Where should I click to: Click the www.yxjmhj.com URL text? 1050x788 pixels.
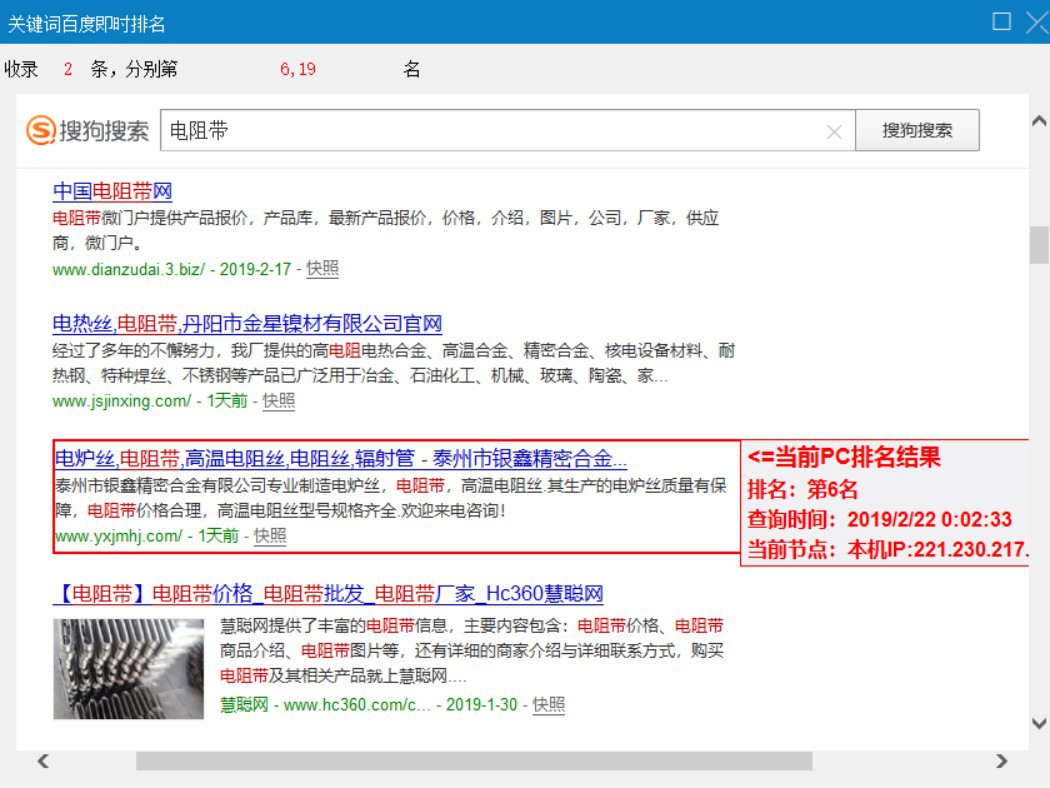coord(119,536)
